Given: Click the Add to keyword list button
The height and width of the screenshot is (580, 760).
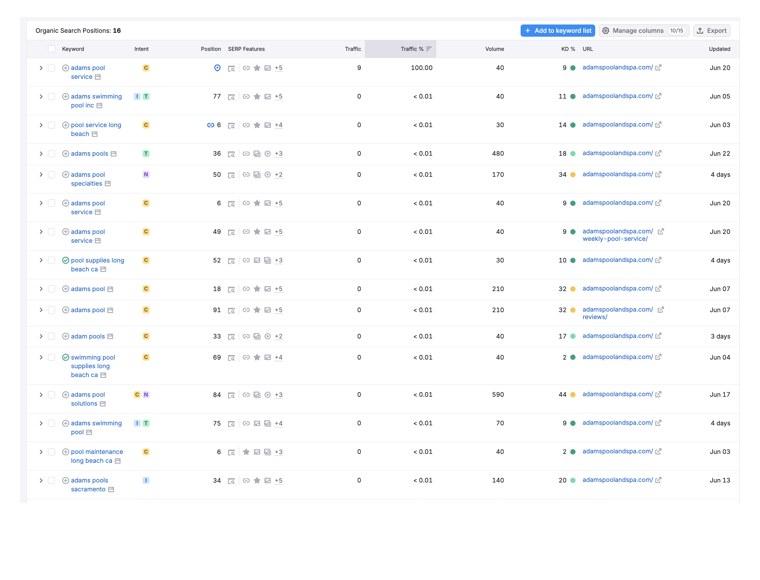Looking at the screenshot, I should (557, 31).
